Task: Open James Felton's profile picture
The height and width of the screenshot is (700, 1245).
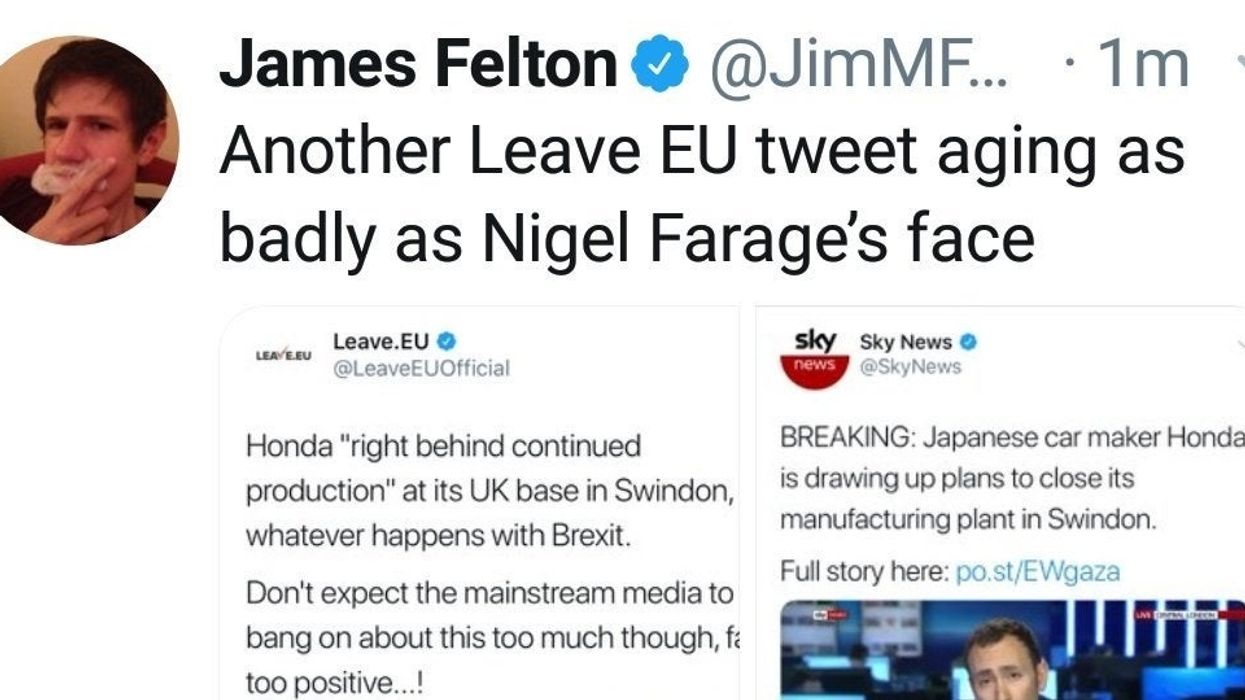Action: (x=92, y=140)
